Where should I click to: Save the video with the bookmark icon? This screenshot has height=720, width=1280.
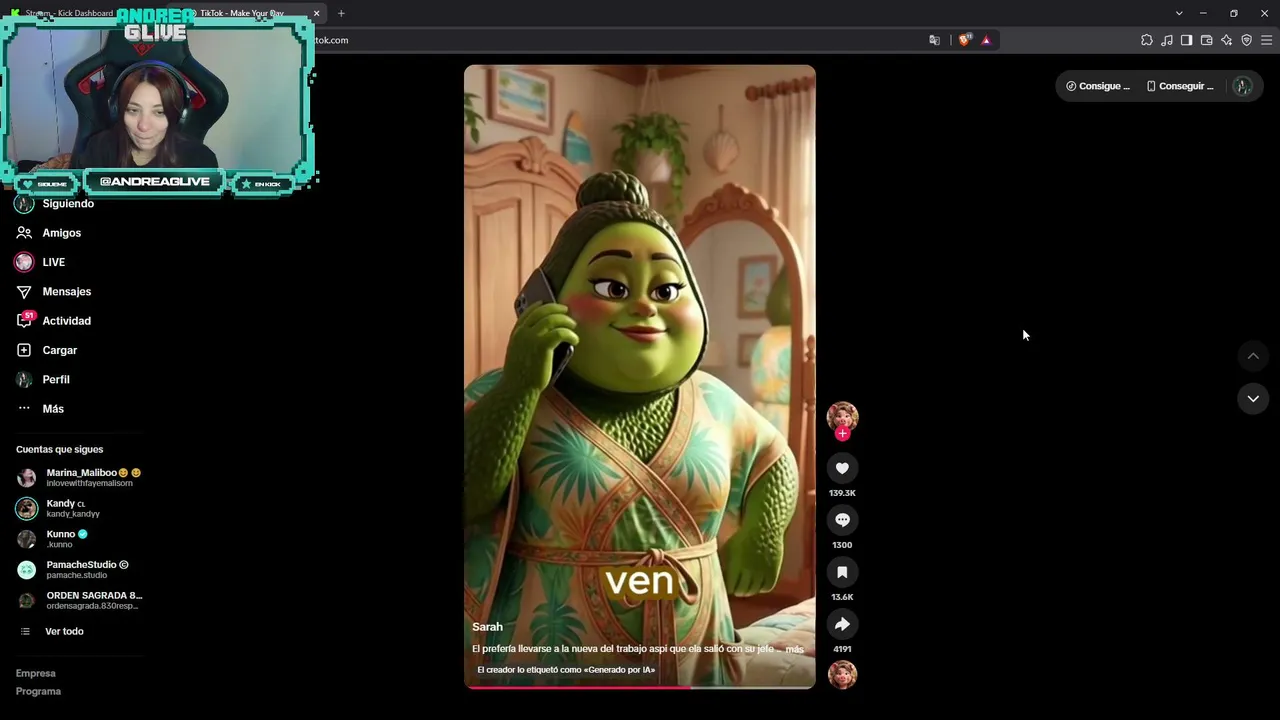[x=842, y=572]
